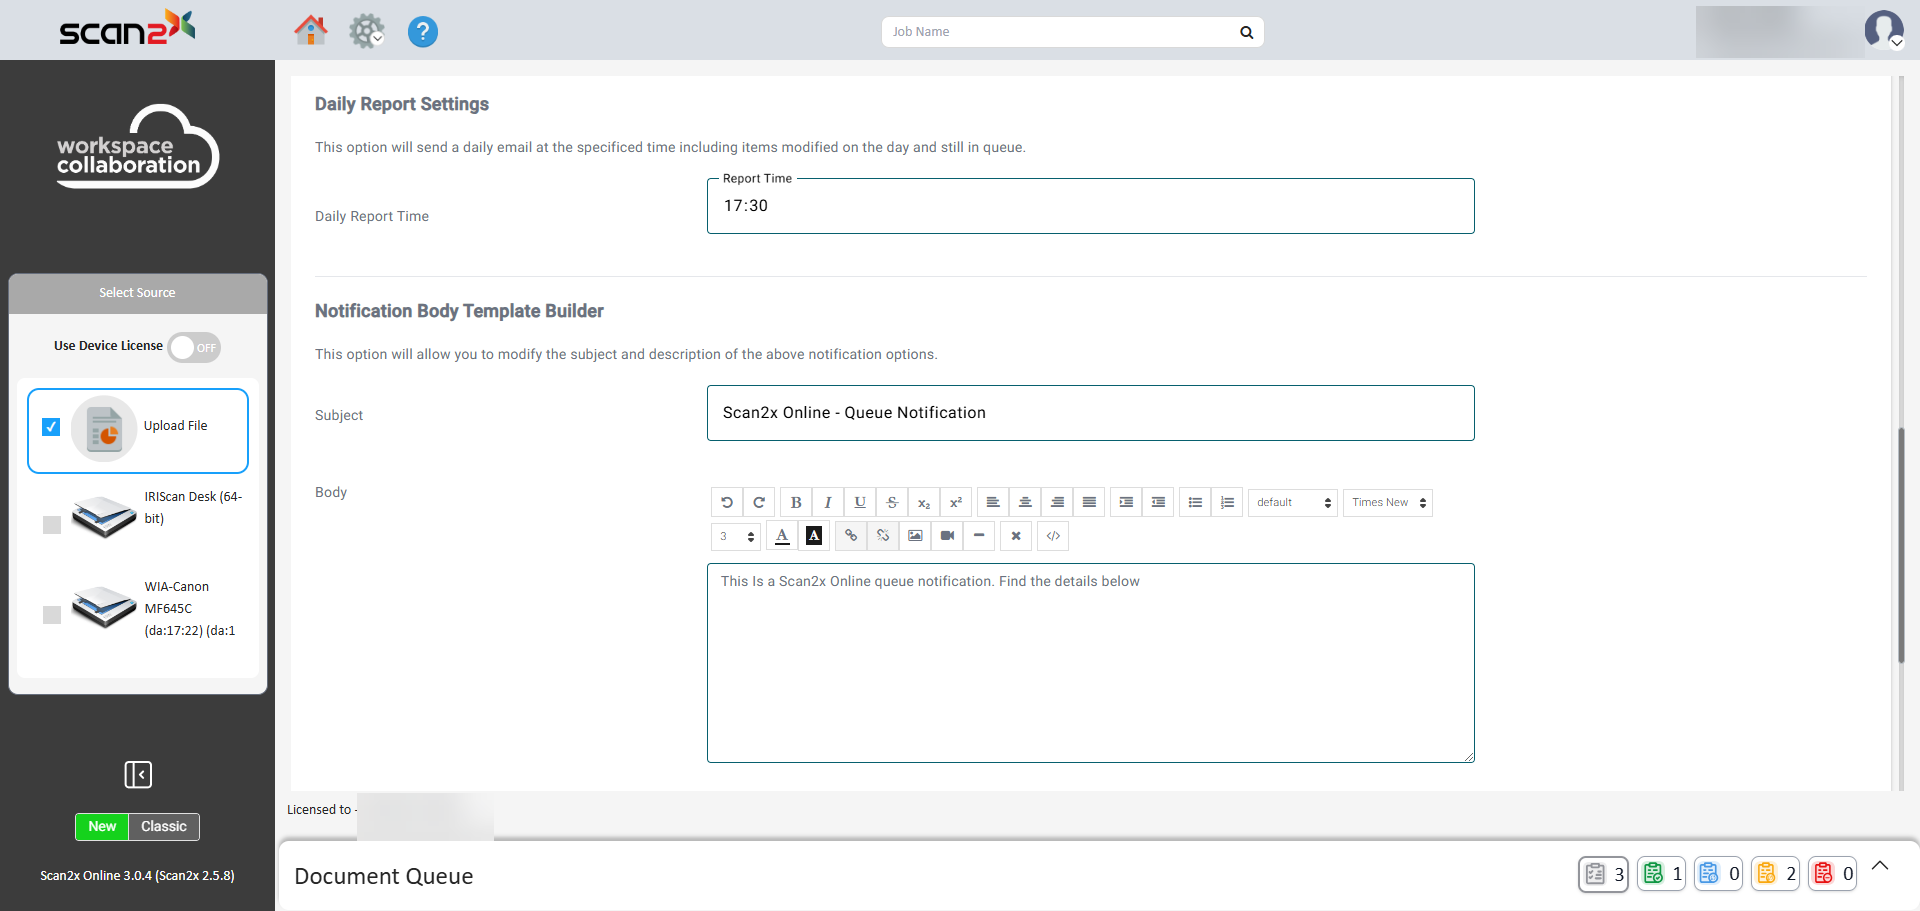1920x911 pixels.
Task: Uncheck the Upload File source checkbox
Action: [x=51, y=427]
